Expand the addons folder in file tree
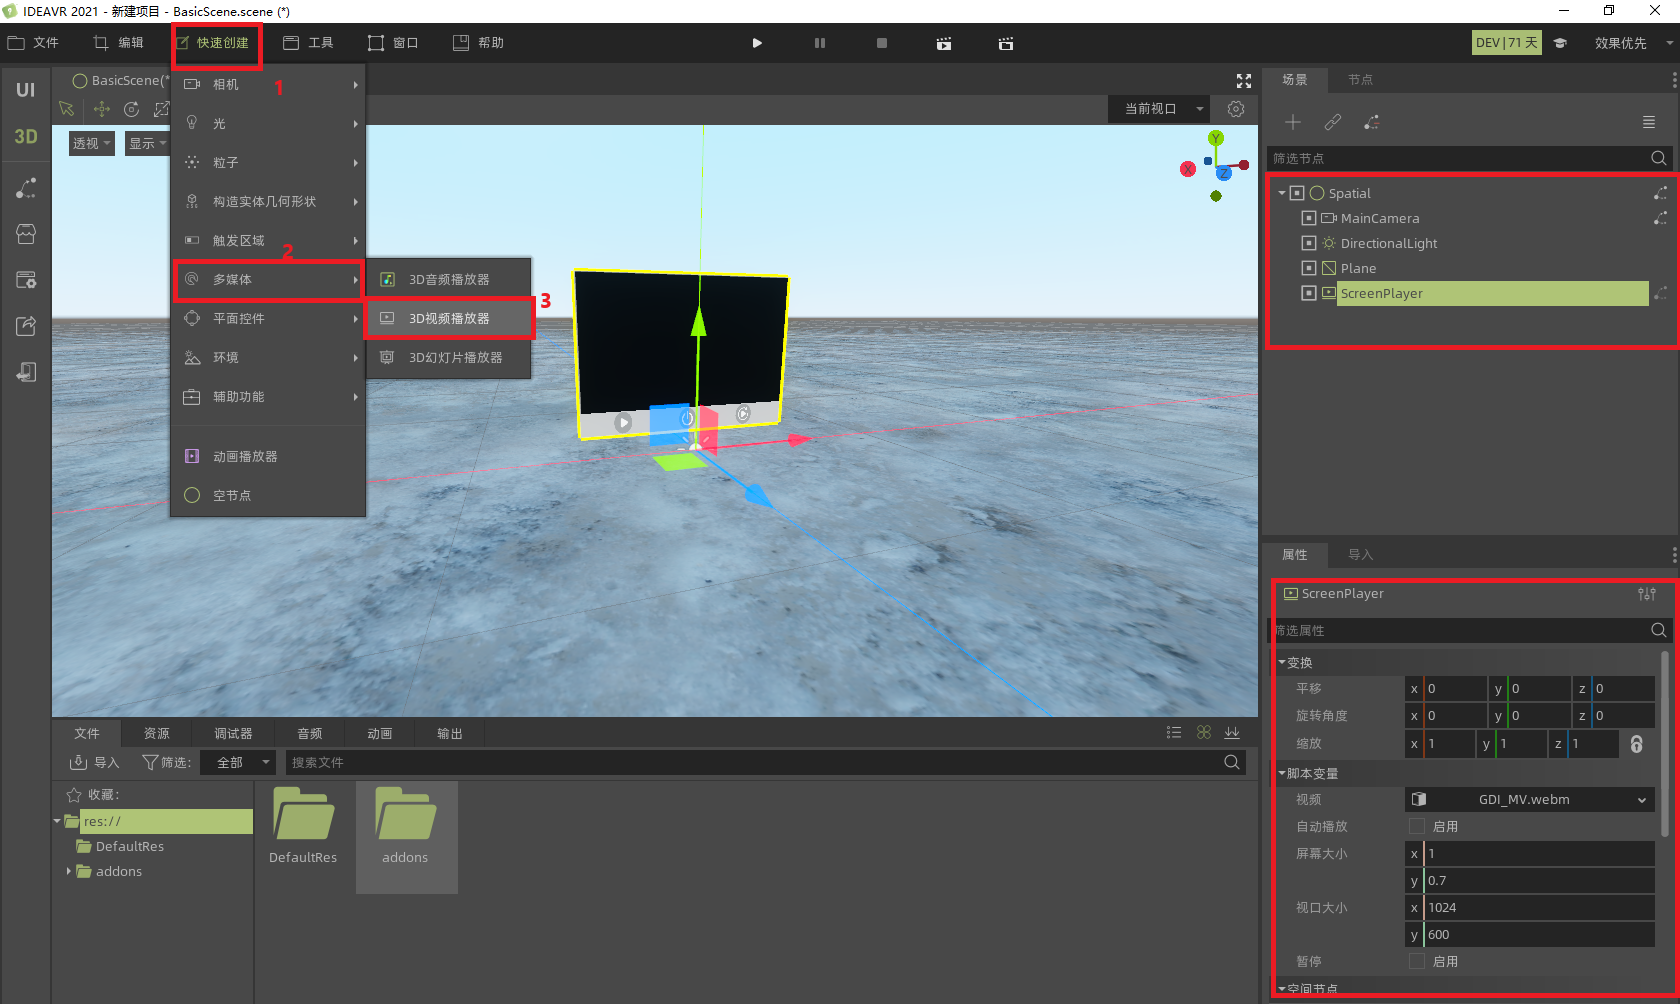1680x1004 pixels. [68, 871]
